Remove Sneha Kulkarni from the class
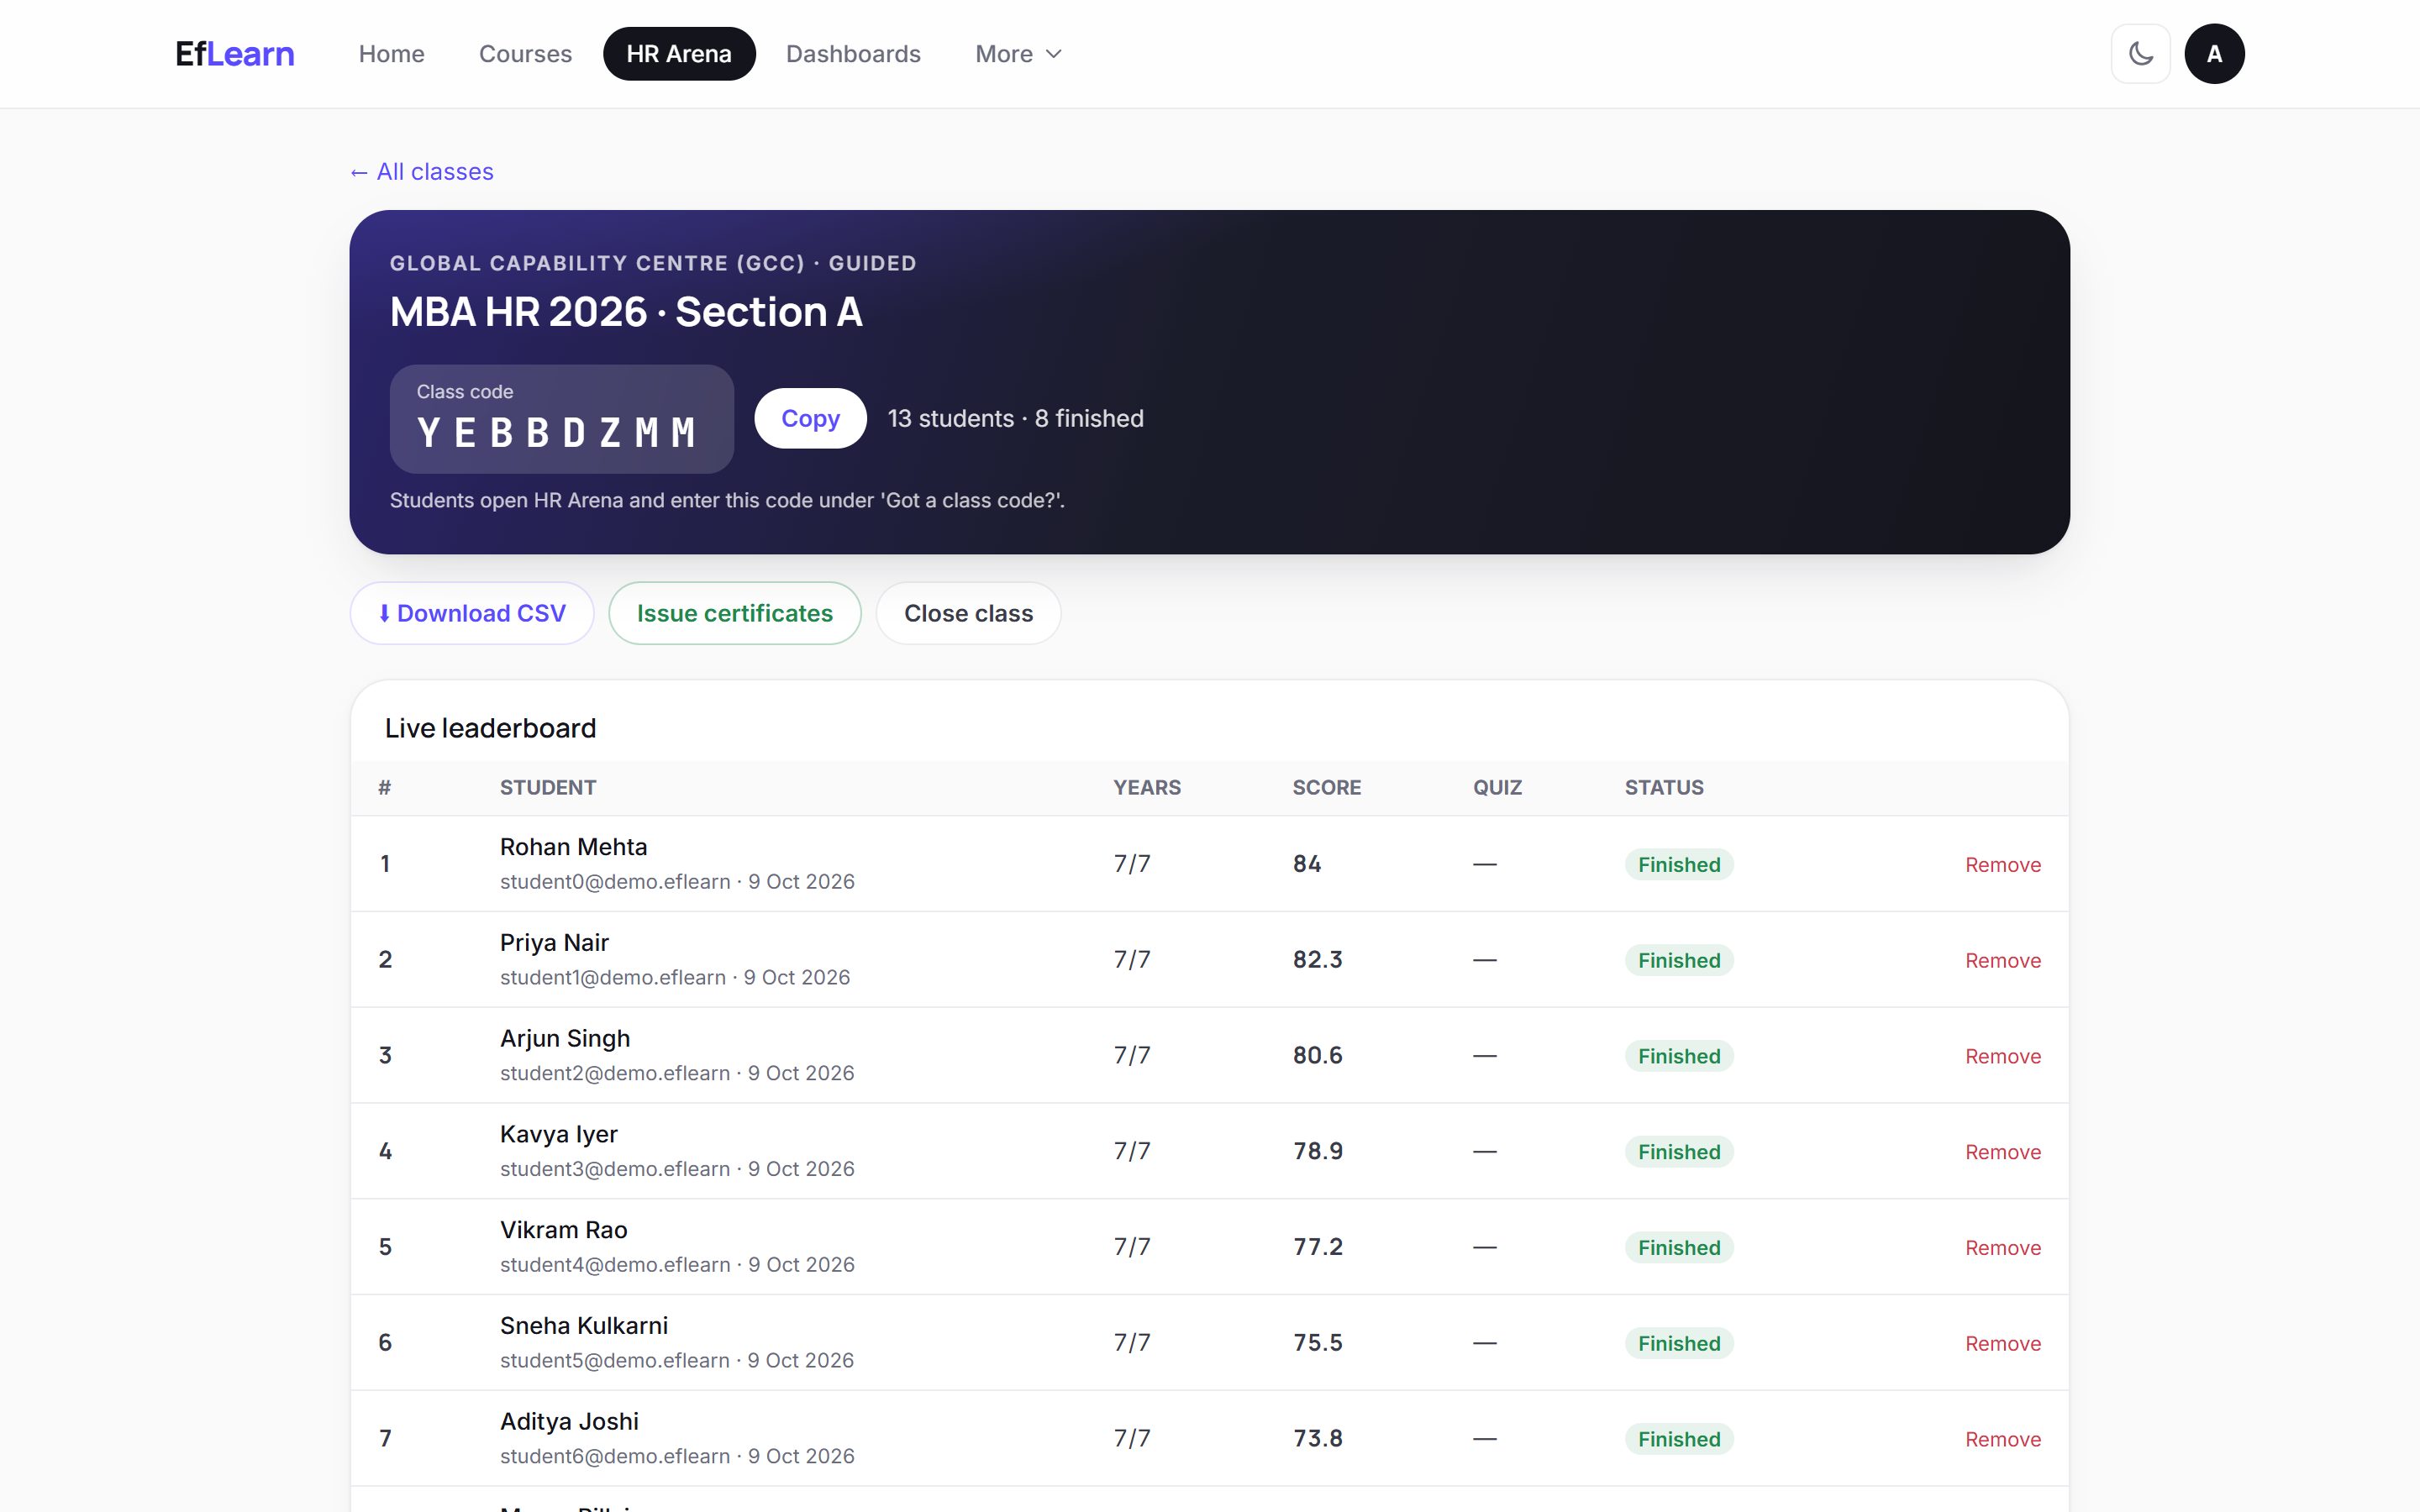Screen dimensions: 2420x1512 pos(2003,1343)
